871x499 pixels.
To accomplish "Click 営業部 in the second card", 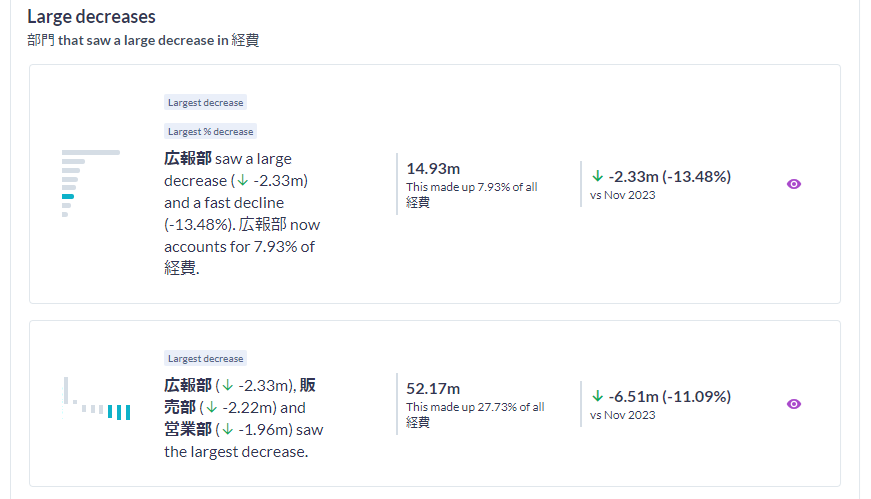I will tap(188, 430).
